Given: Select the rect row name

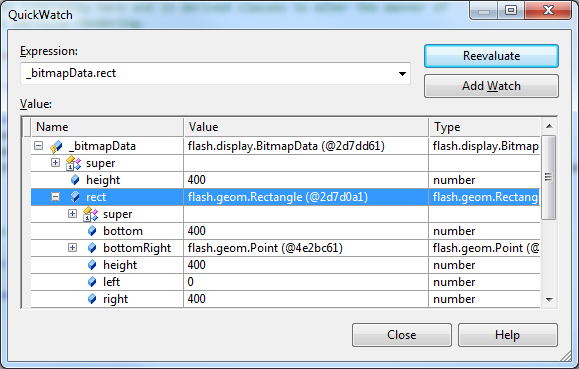Looking at the screenshot, I should [x=96, y=197].
